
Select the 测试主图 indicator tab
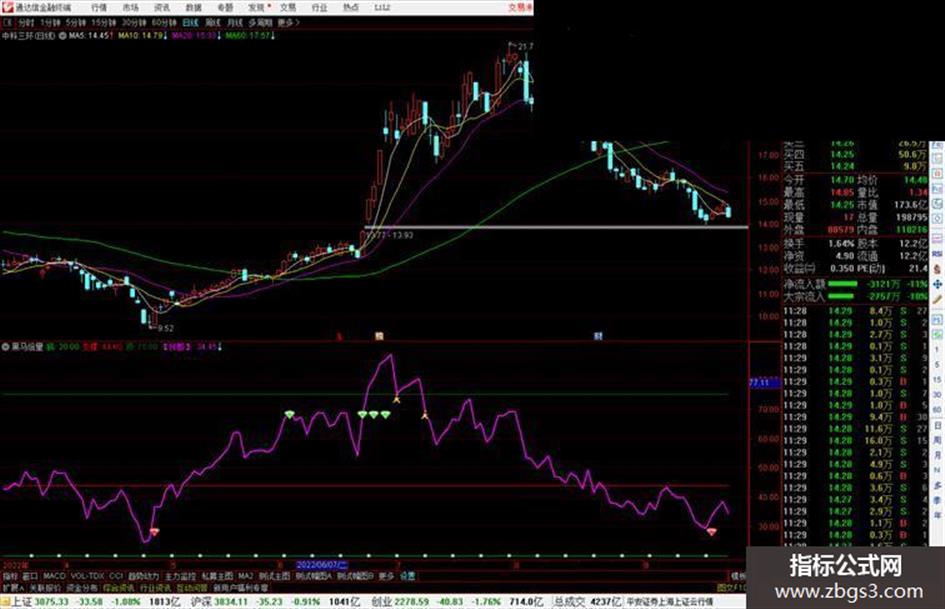pyautogui.click(x=274, y=576)
